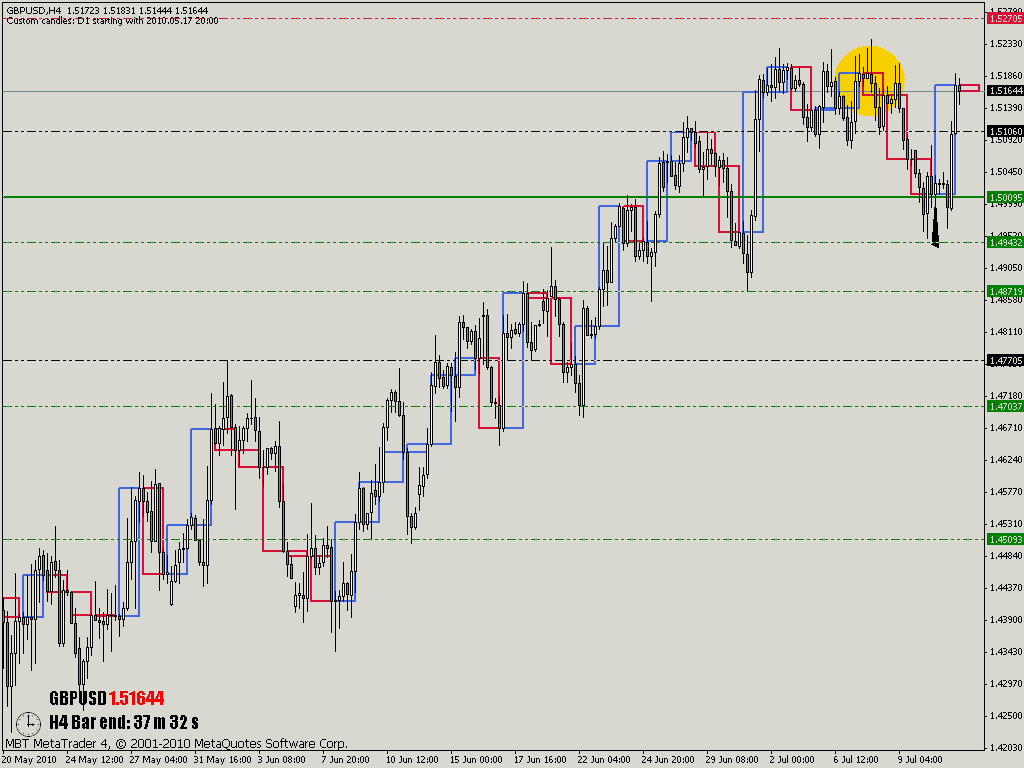Image resolution: width=1024 pixels, height=768 pixels.
Task: Click the 'Custom candles: D1 starting with' label
Action: 112,21
